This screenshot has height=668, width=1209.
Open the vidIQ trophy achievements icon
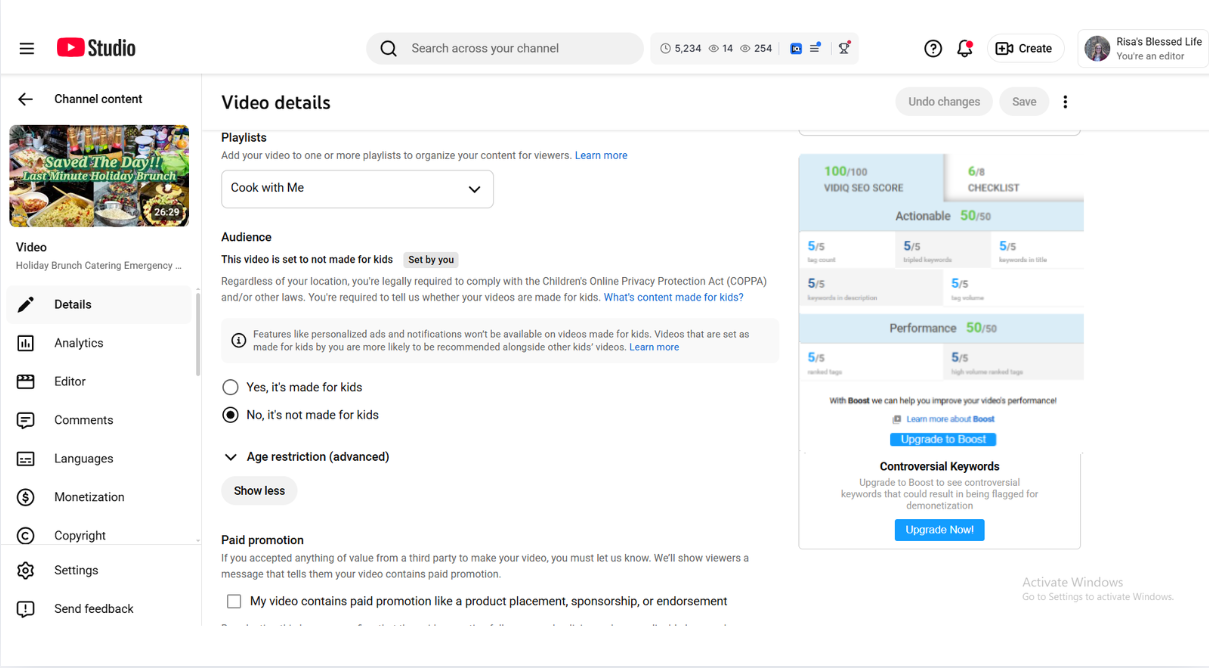point(844,48)
